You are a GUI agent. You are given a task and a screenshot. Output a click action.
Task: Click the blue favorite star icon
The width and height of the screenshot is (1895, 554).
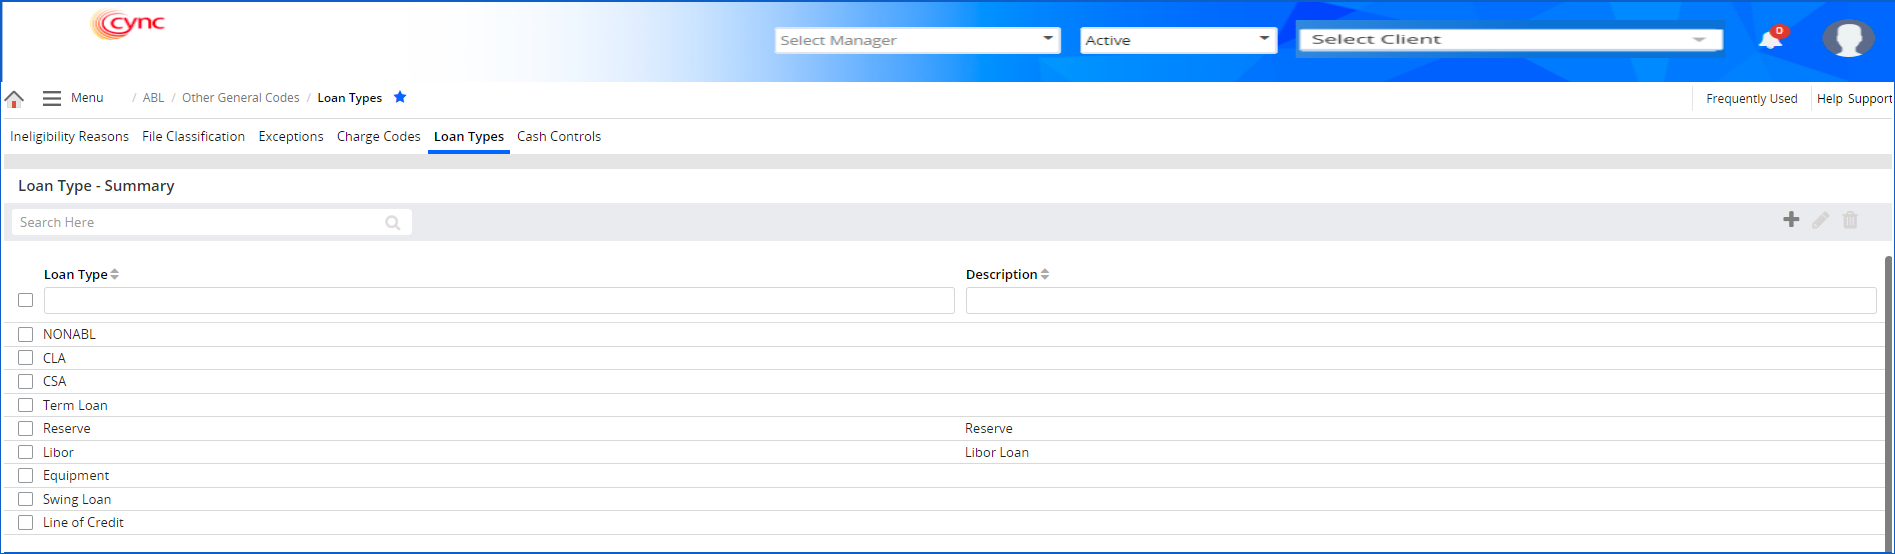pos(400,97)
